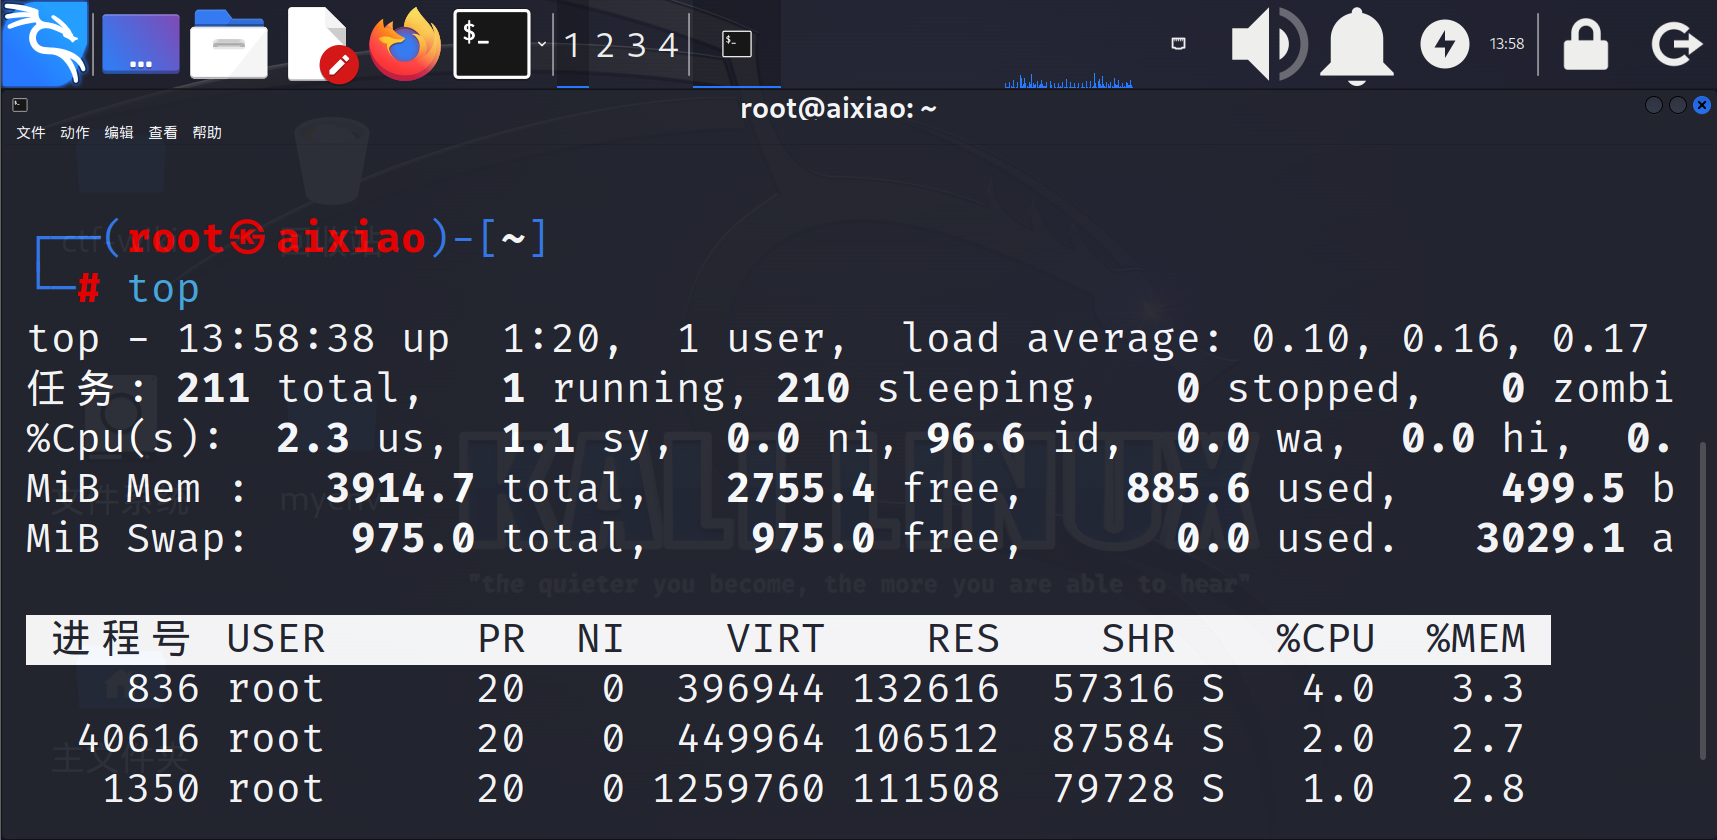
Task: Minimize the terminal window
Action: coord(1654,105)
